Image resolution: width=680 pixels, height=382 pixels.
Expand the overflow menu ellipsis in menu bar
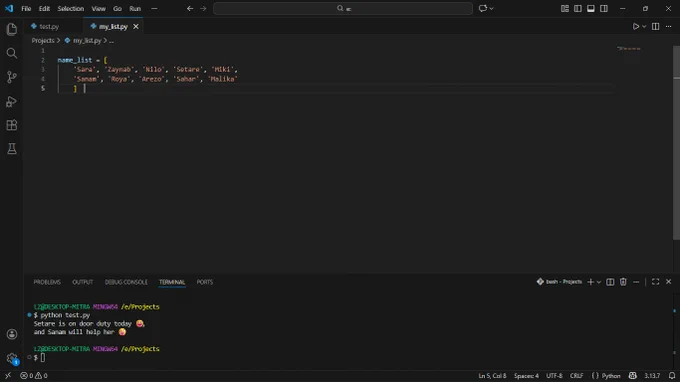pyautogui.click(x=154, y=8)
